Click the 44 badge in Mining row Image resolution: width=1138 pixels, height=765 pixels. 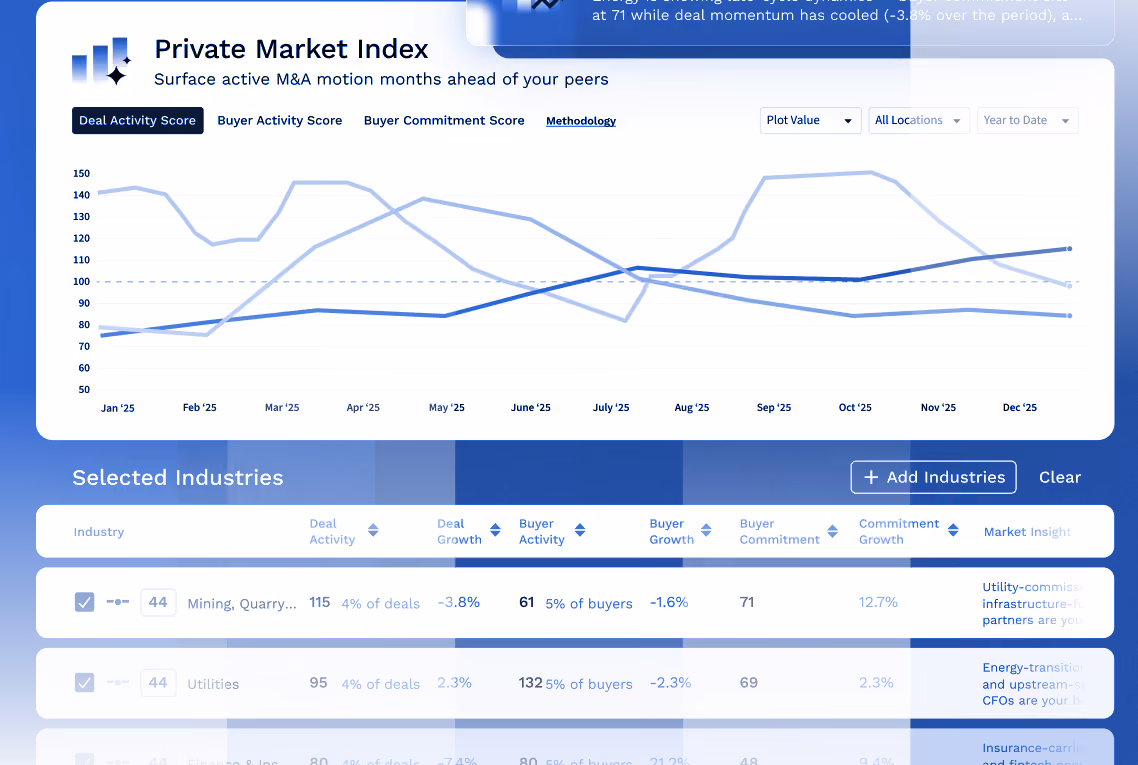[x=158, y=602]
